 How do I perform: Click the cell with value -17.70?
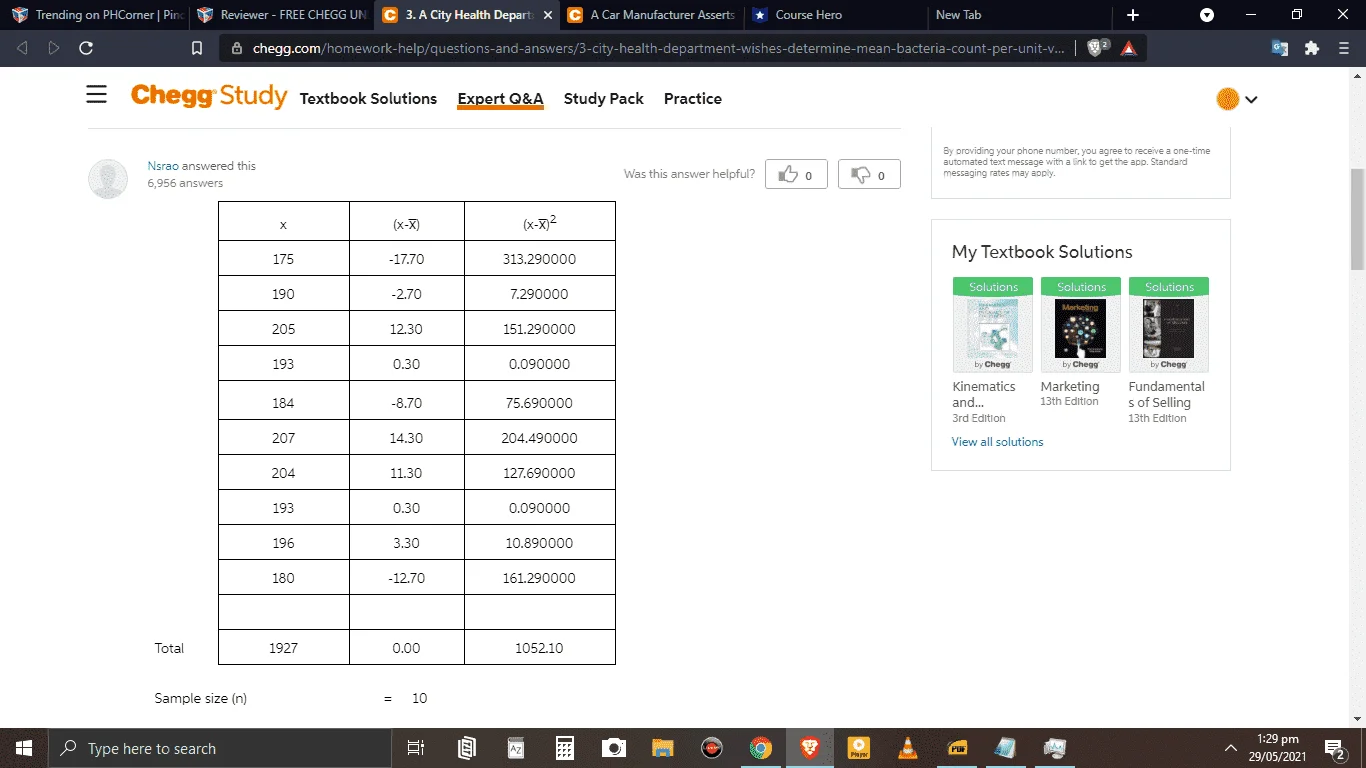tap(406, 259)
